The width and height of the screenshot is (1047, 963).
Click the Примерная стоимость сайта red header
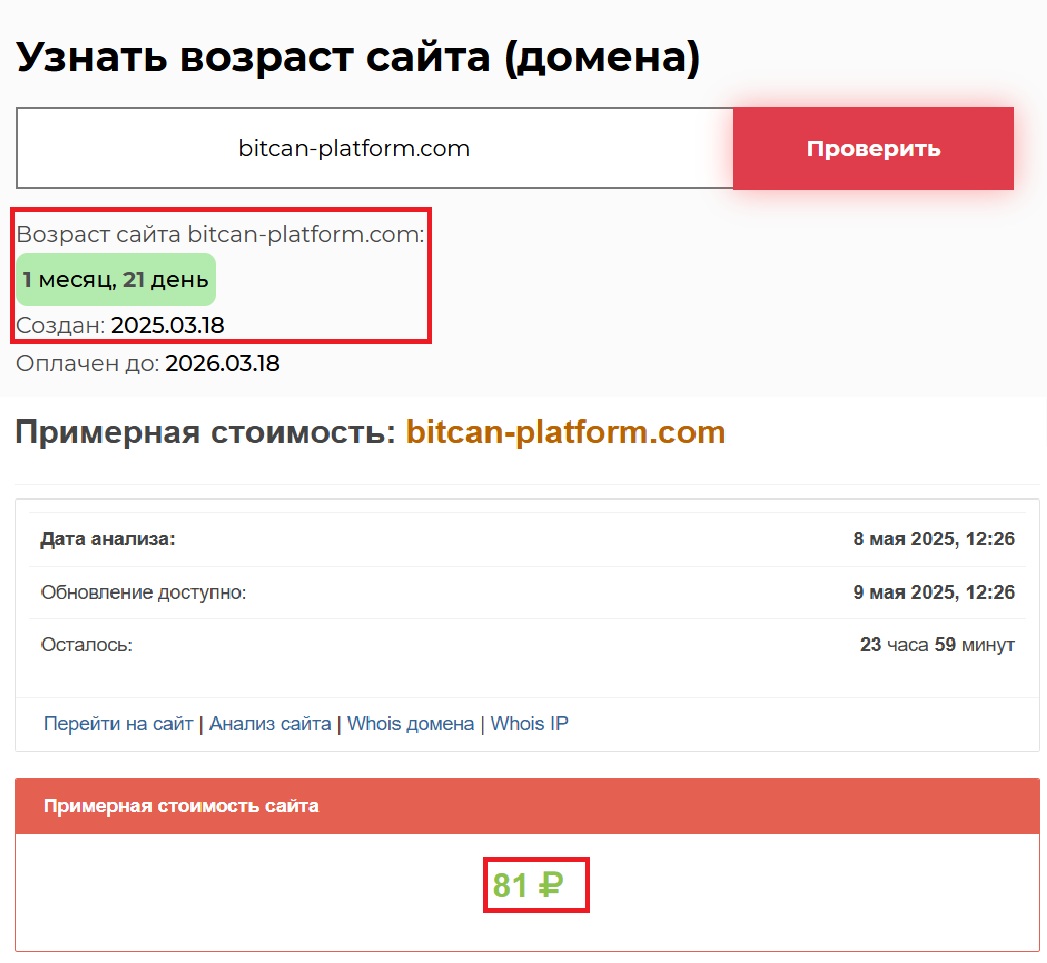point(182,805)
